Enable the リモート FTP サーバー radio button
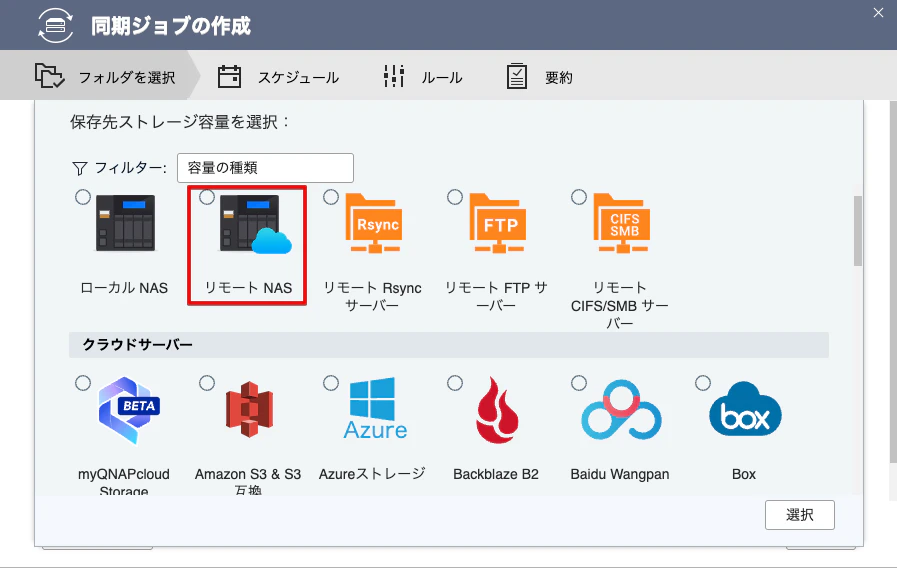 [x=455, y=197]
